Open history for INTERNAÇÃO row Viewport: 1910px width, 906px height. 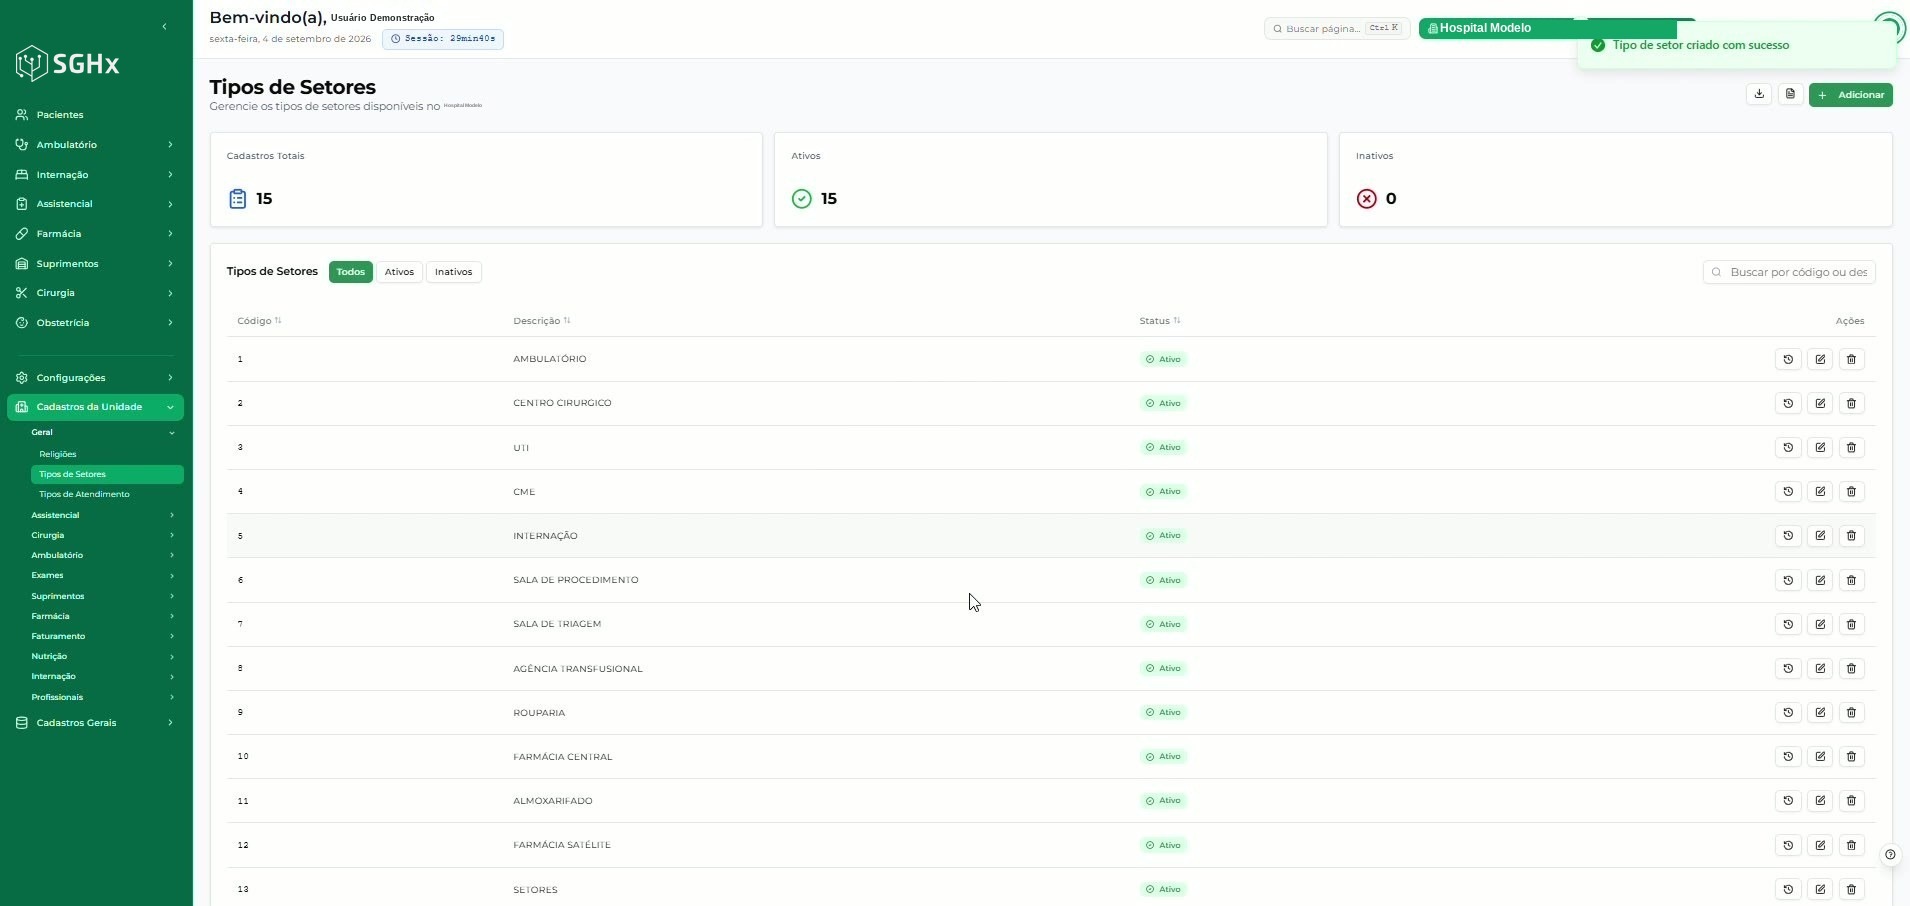tap(1788, 535)
